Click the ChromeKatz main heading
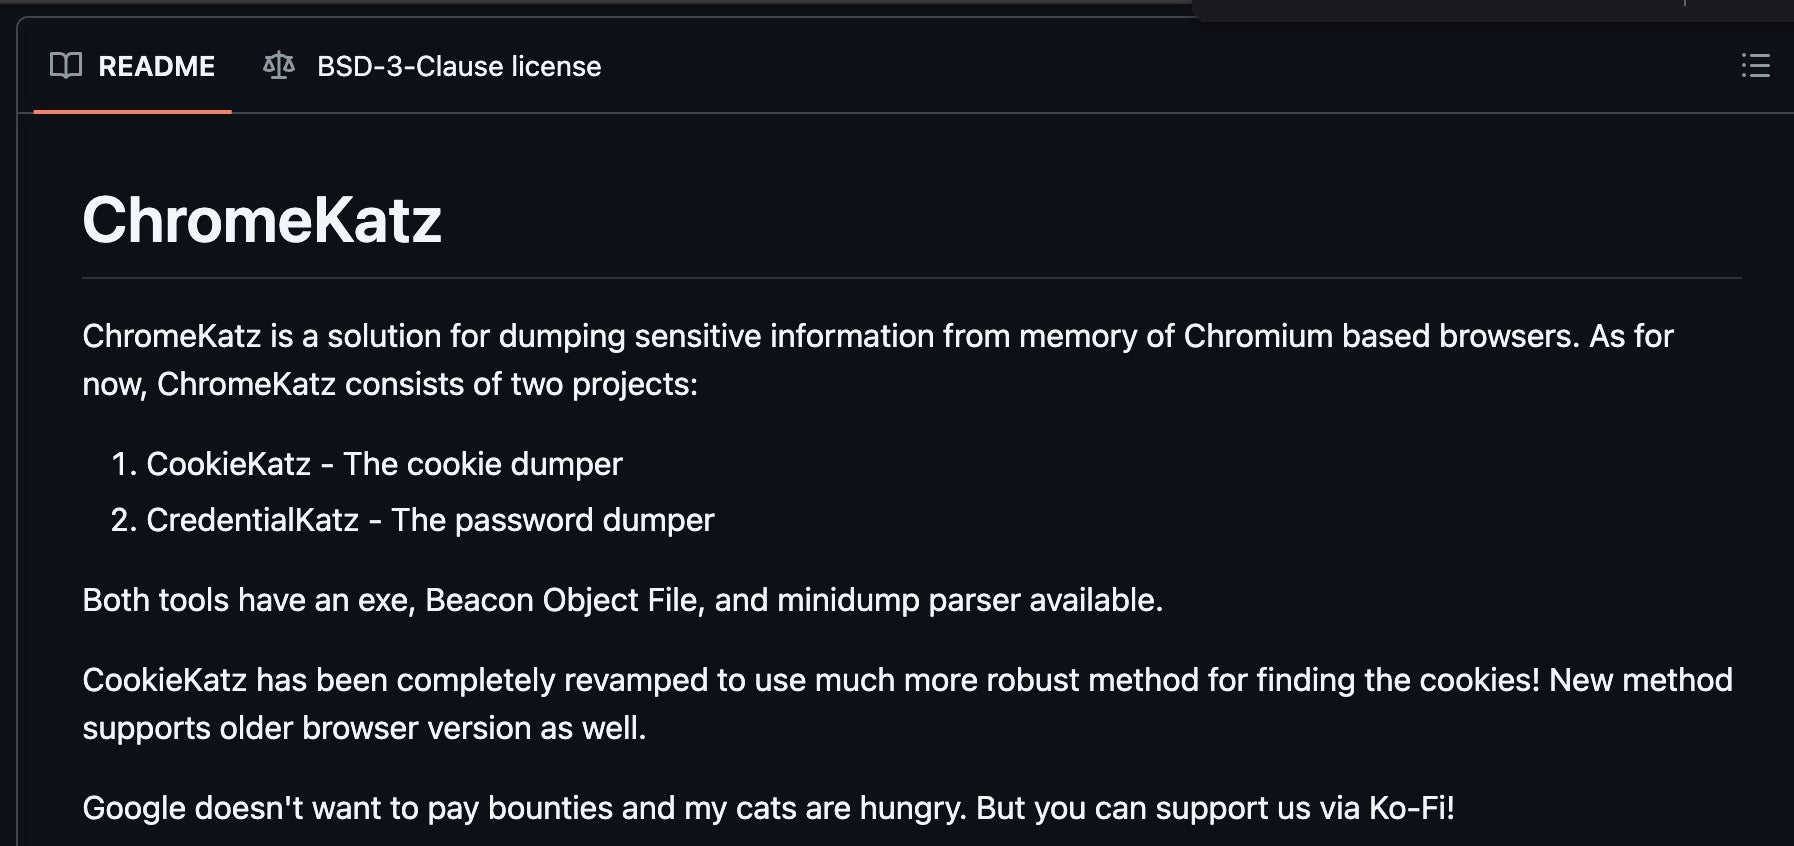Viewport: 1794px width, 846px height. [262, 220]
